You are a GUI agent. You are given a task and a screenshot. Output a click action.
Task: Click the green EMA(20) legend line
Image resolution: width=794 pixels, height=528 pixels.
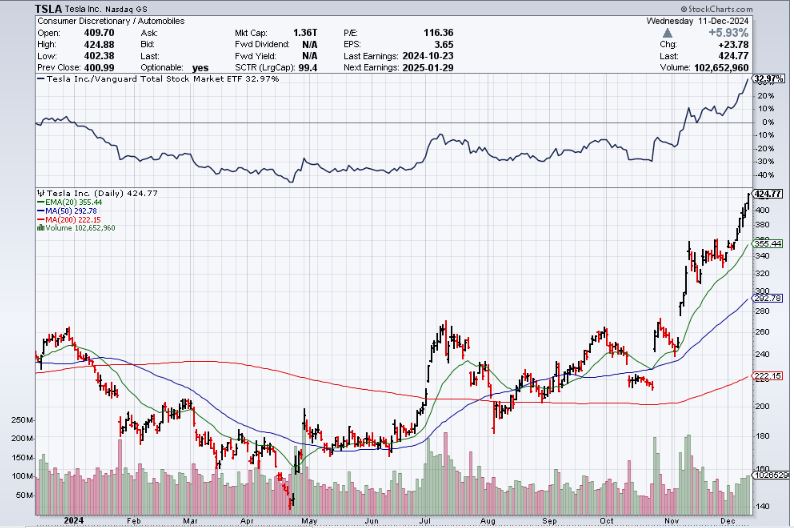(41, 202)
